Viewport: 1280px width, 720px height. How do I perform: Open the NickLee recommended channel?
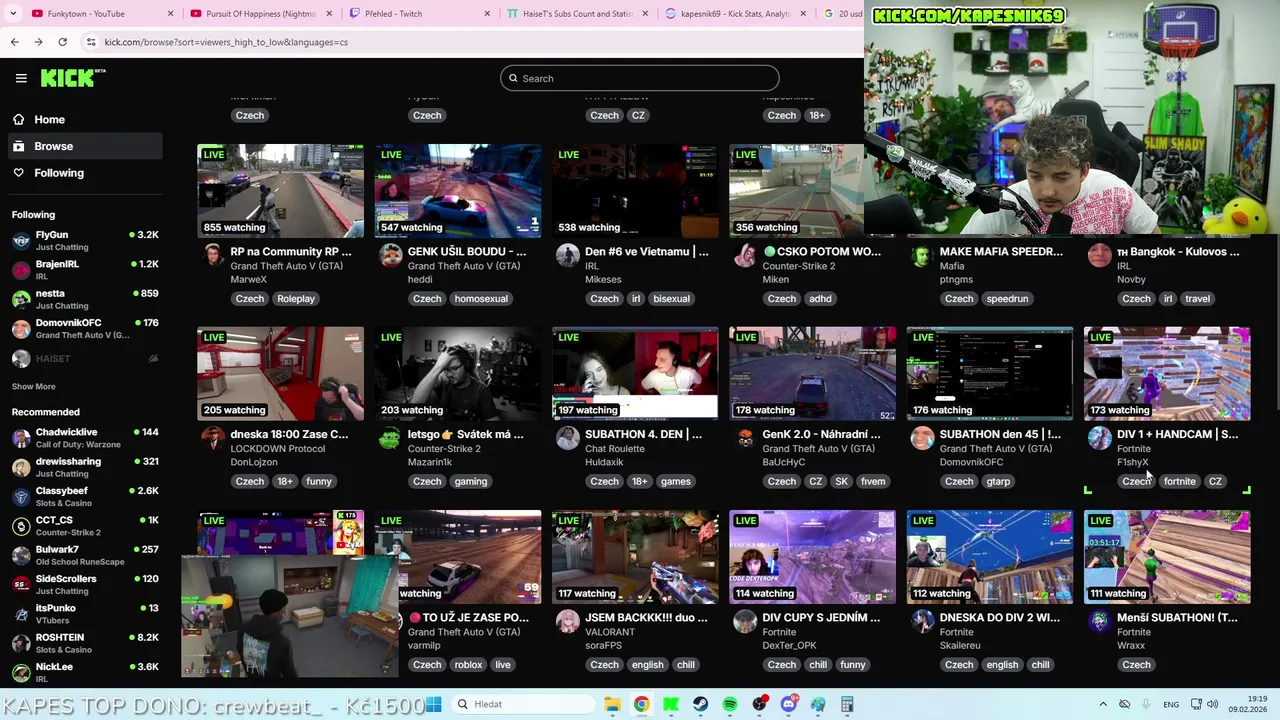[85, 672]
